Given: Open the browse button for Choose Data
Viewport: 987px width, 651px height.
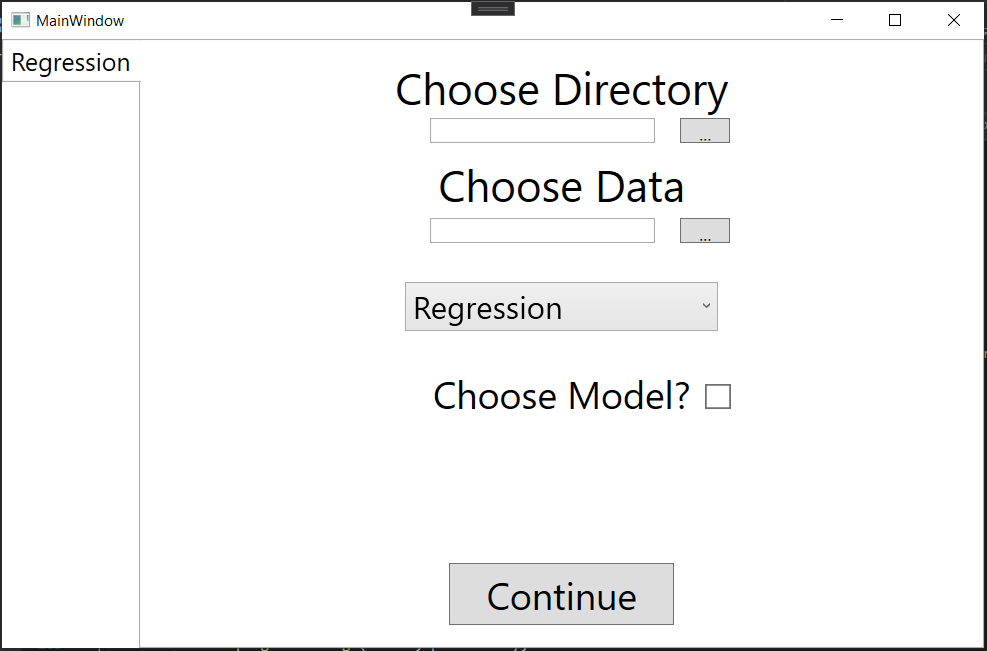Looking at the screenshot, I should point(705,231).
